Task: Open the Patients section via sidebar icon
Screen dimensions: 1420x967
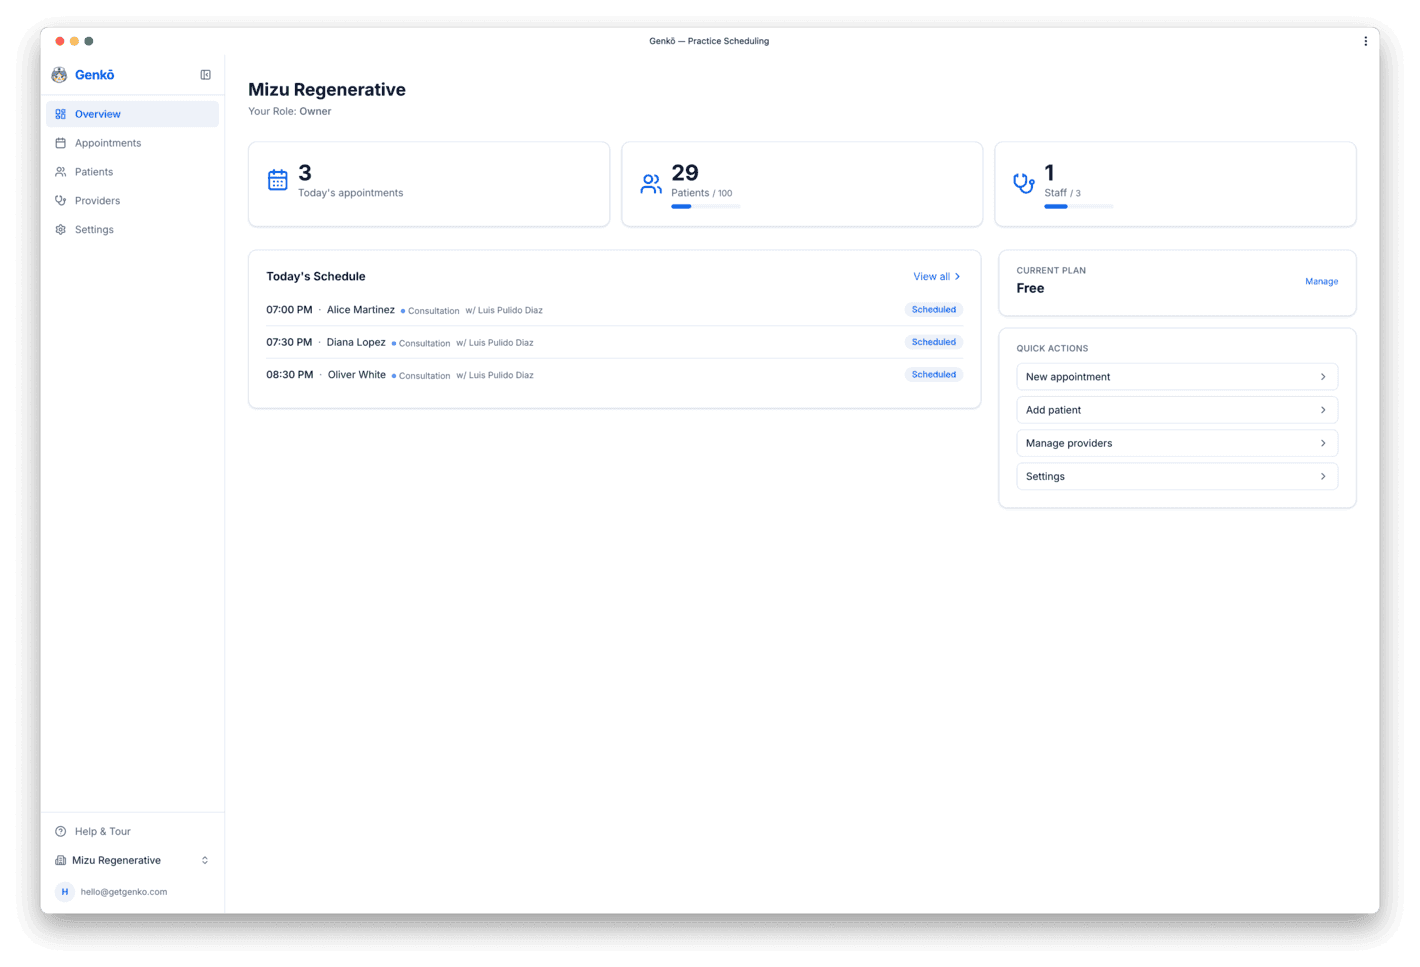Action: pyautogui.click(x=61, y=171)
